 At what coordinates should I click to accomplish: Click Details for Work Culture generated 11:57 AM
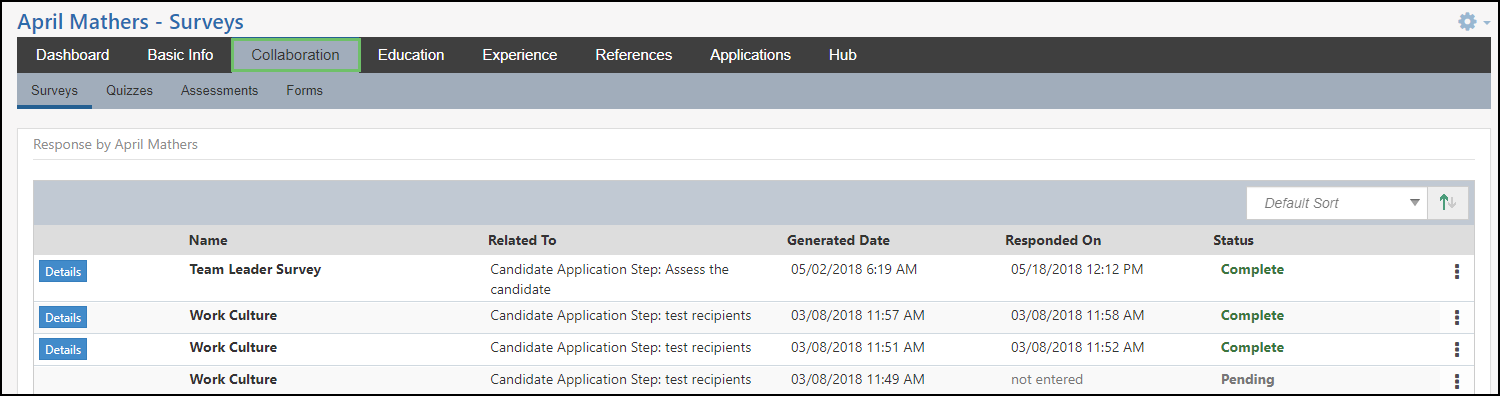[63, 317]
